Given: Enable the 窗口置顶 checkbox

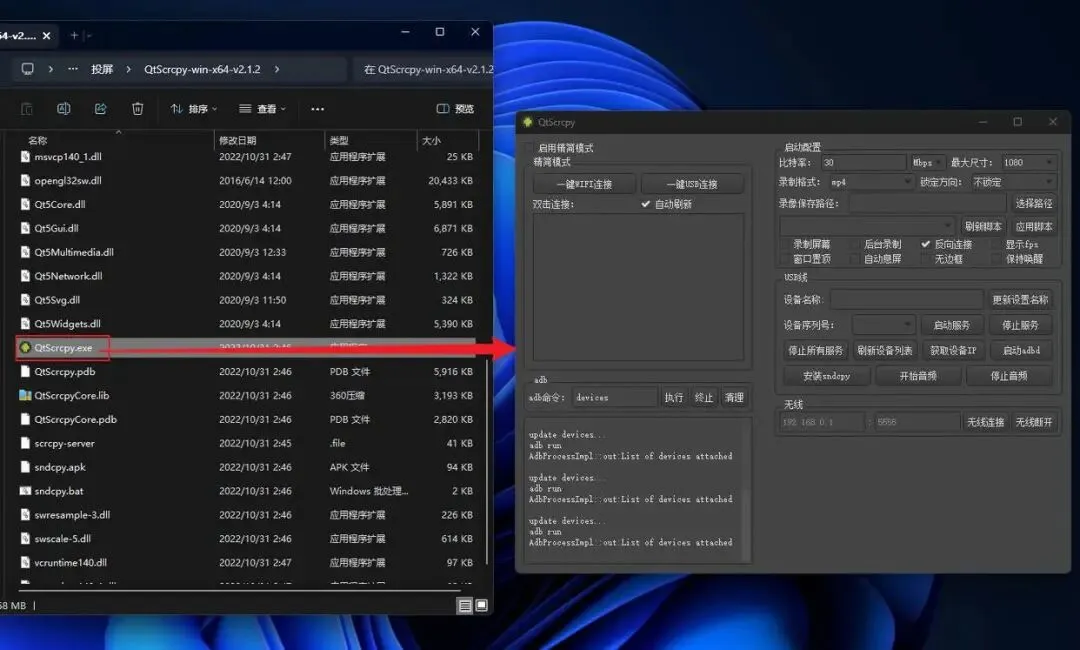Looking at the screenshot, I should pos(785,259).
